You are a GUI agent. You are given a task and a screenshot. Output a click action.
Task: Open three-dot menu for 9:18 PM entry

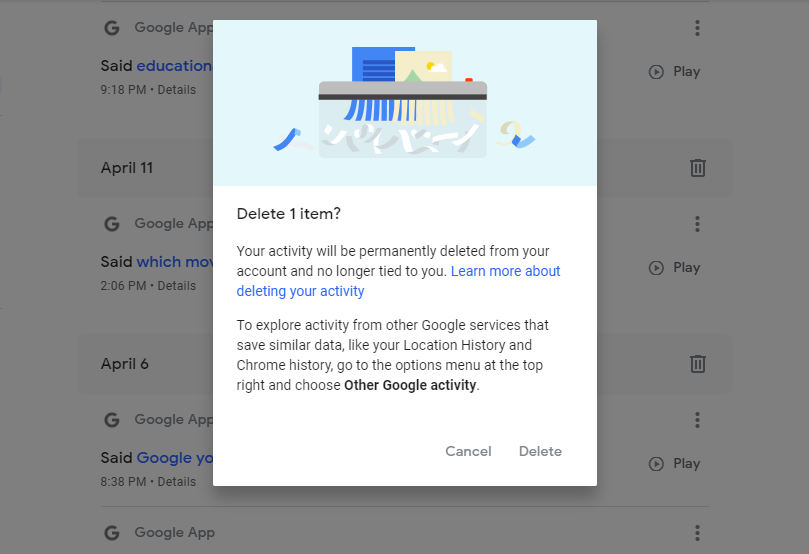(x=697, y=28)
